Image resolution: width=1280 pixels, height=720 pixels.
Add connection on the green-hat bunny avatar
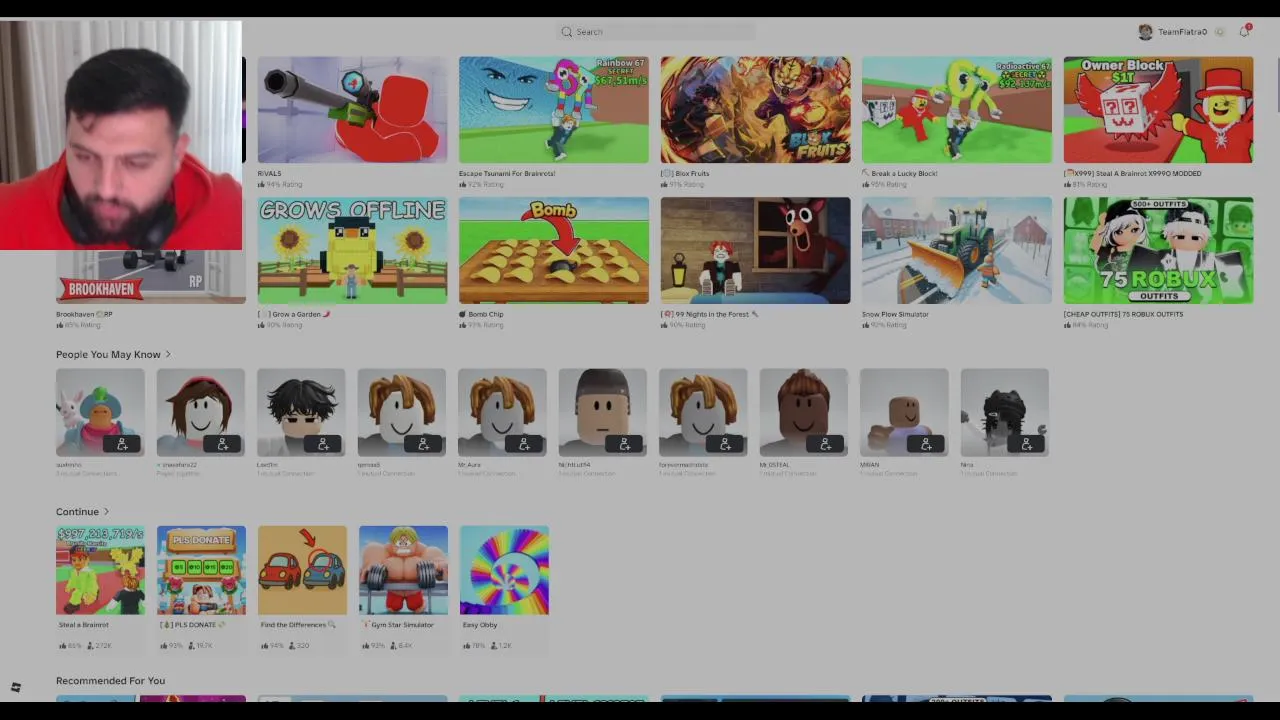point(122,444)
